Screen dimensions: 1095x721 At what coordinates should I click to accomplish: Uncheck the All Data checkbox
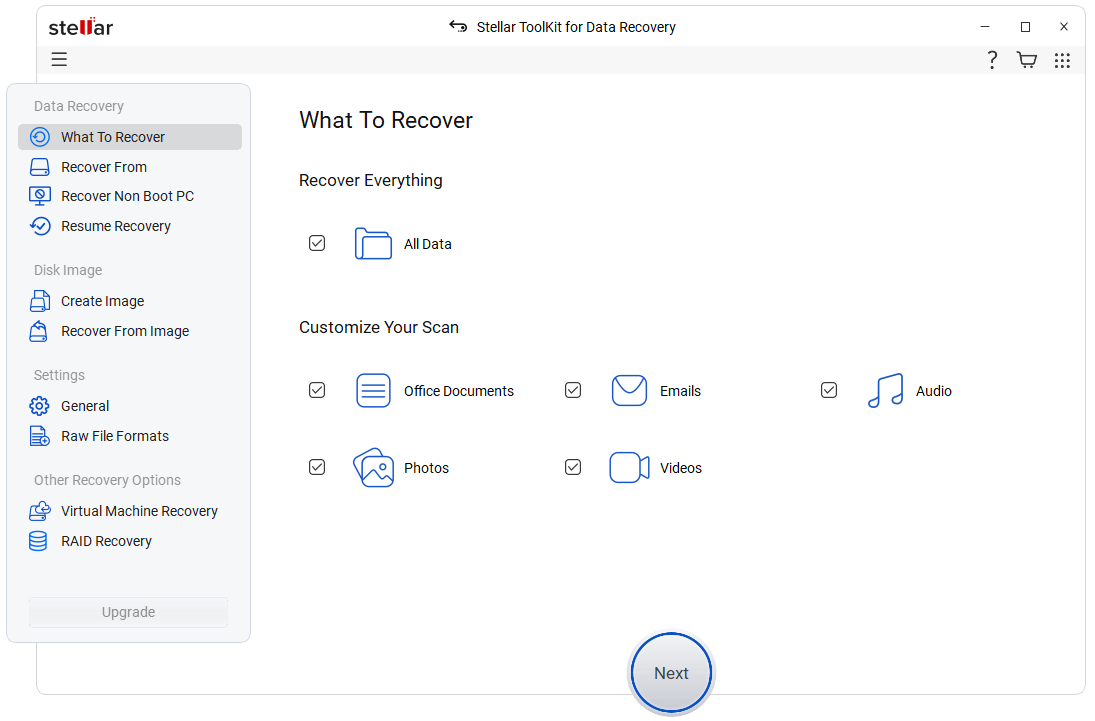click(x=317, y=243)
